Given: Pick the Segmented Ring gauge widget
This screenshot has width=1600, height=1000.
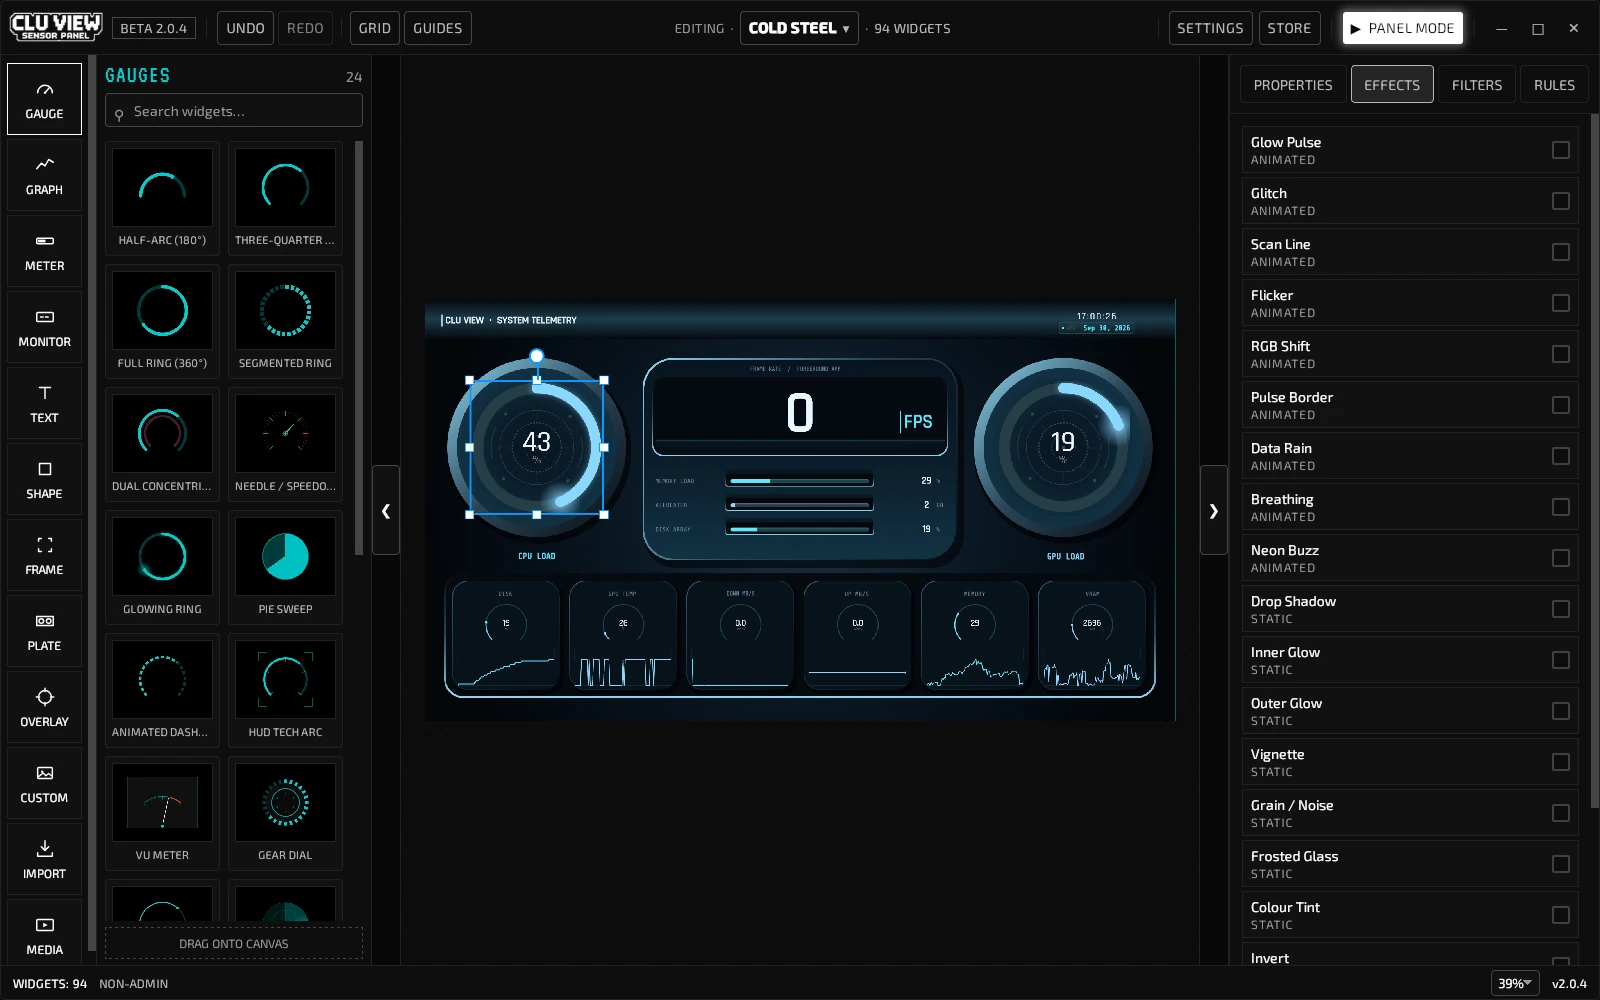Looking at the screenshot, I should [x=285, y=321].
